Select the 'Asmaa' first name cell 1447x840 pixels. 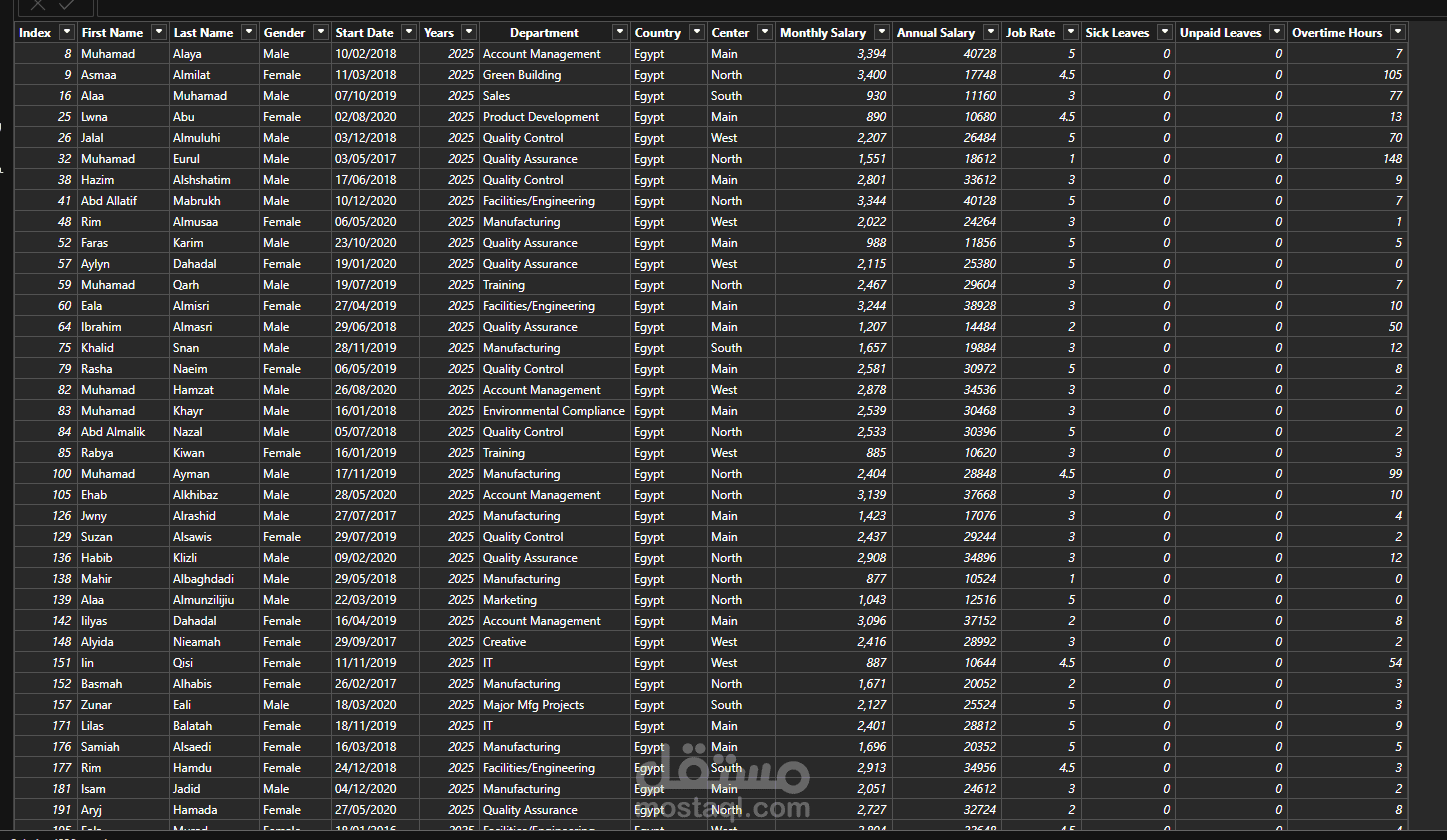click(x=122, y=75)
